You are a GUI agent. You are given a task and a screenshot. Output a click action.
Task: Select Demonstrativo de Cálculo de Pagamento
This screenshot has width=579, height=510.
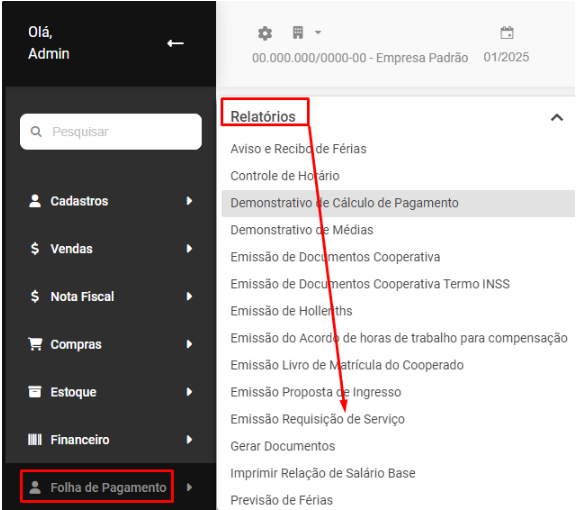[398, 203]
